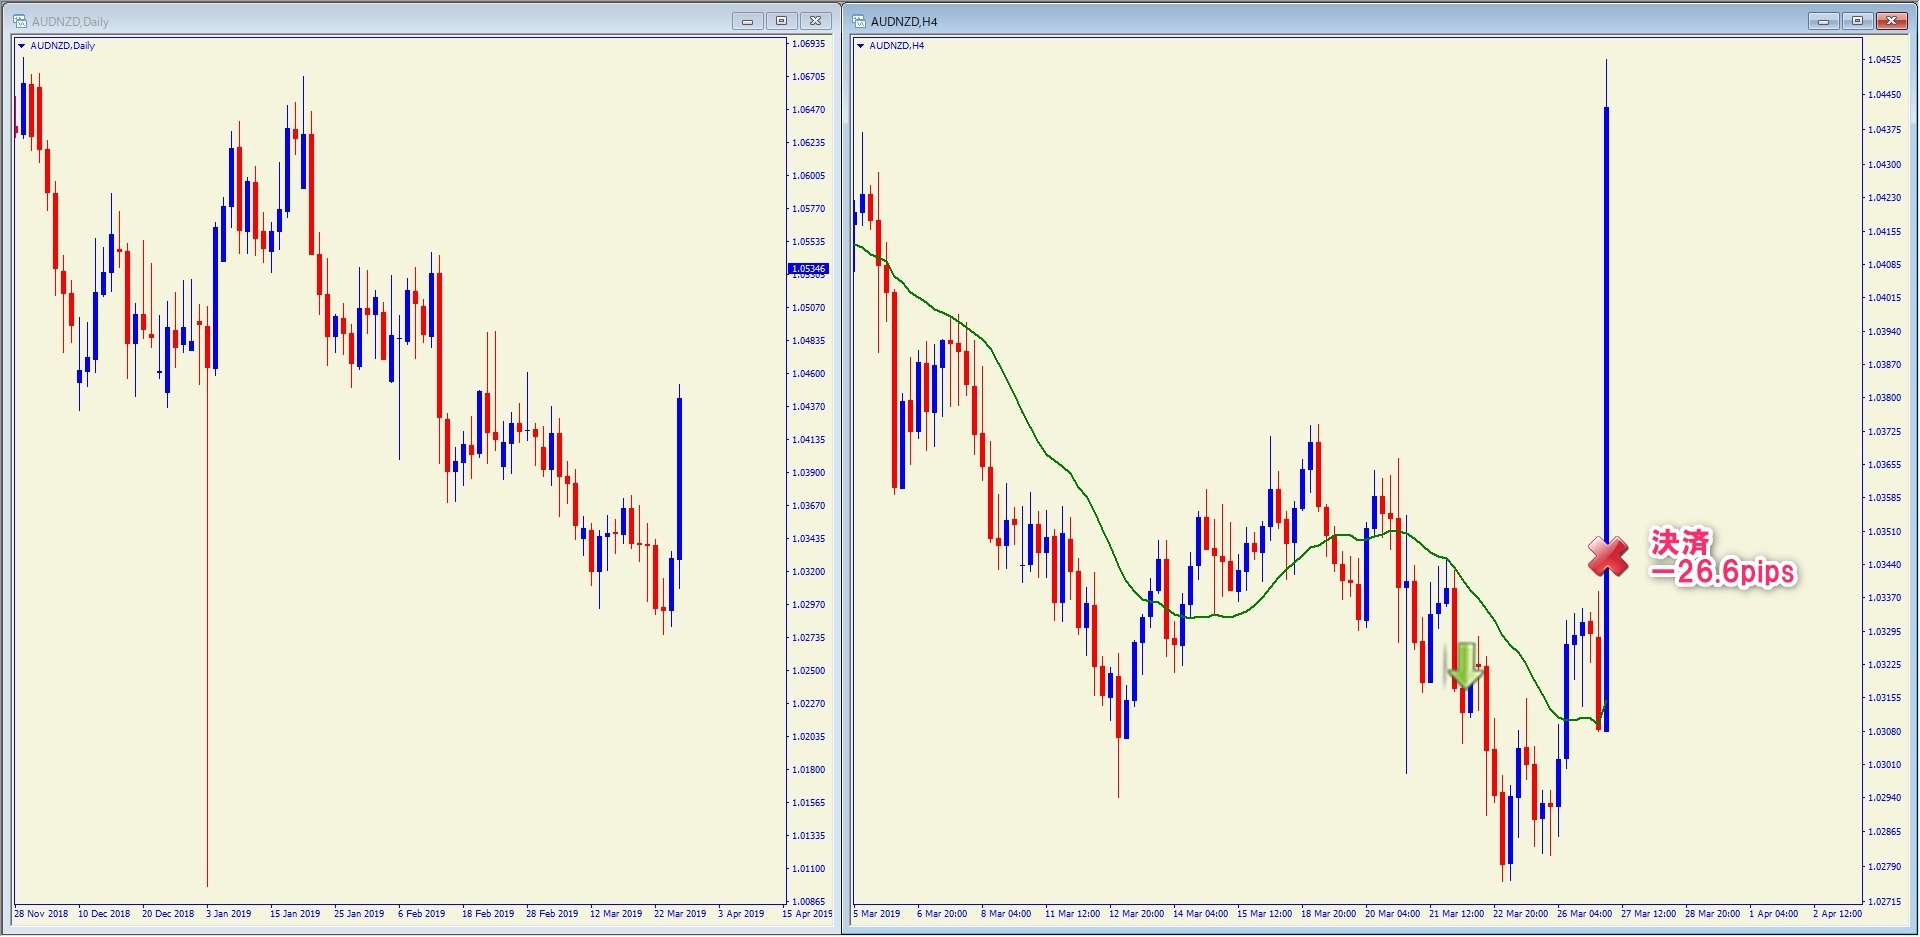Screen dimensions: 1920x937
Task: Close the AUDNZD,H4 chart window
Action: click(1892, 21)
